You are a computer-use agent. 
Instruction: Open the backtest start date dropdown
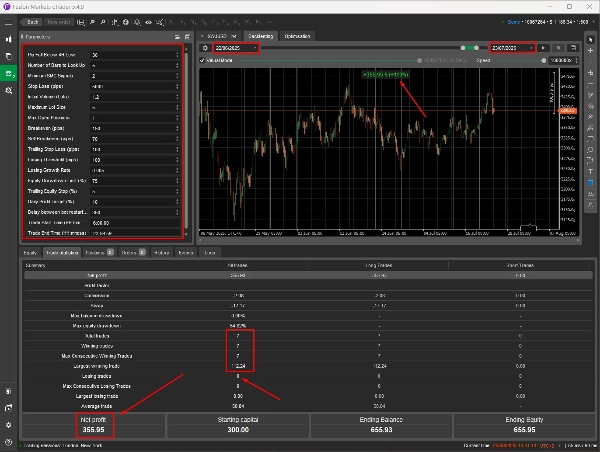[236, 48]
